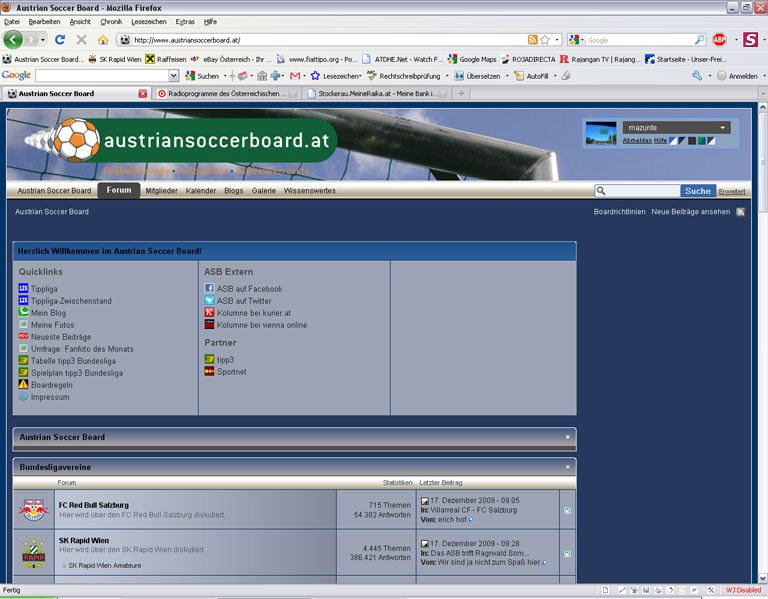
Task: Click the printer icon in status bar
Action: tap(658, 590)
